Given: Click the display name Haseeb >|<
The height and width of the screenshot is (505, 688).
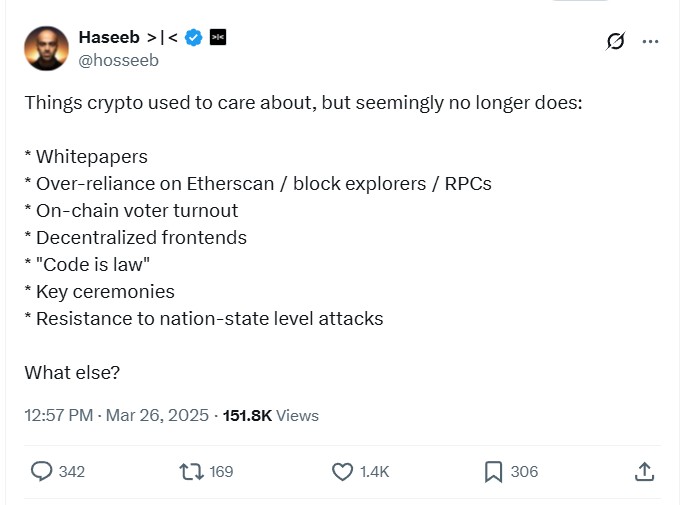Looking at the screenshot, I should click(128, 38).
